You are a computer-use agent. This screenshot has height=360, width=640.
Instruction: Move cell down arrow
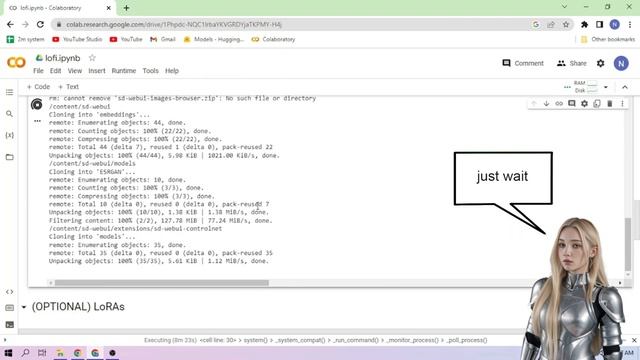546,104
